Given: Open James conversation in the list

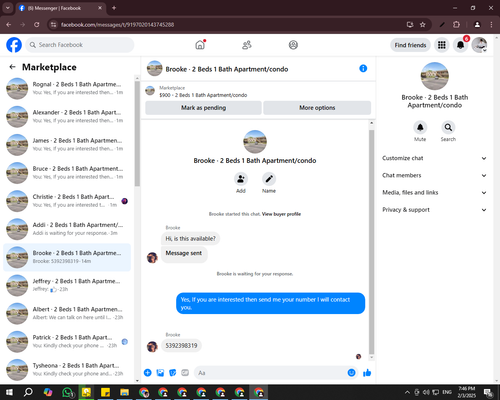Looking at the screenshot, I should [67, 145].
